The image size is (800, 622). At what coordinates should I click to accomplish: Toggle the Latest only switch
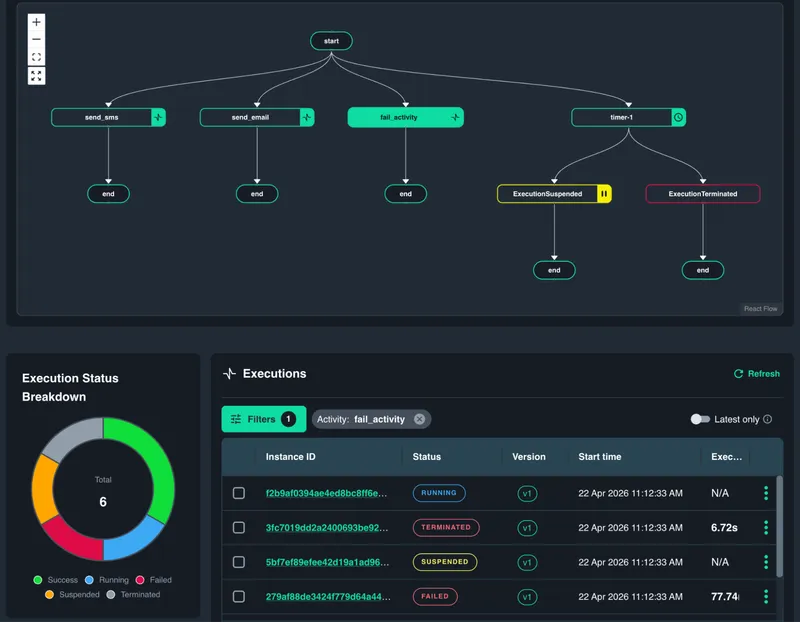point(700,419)
